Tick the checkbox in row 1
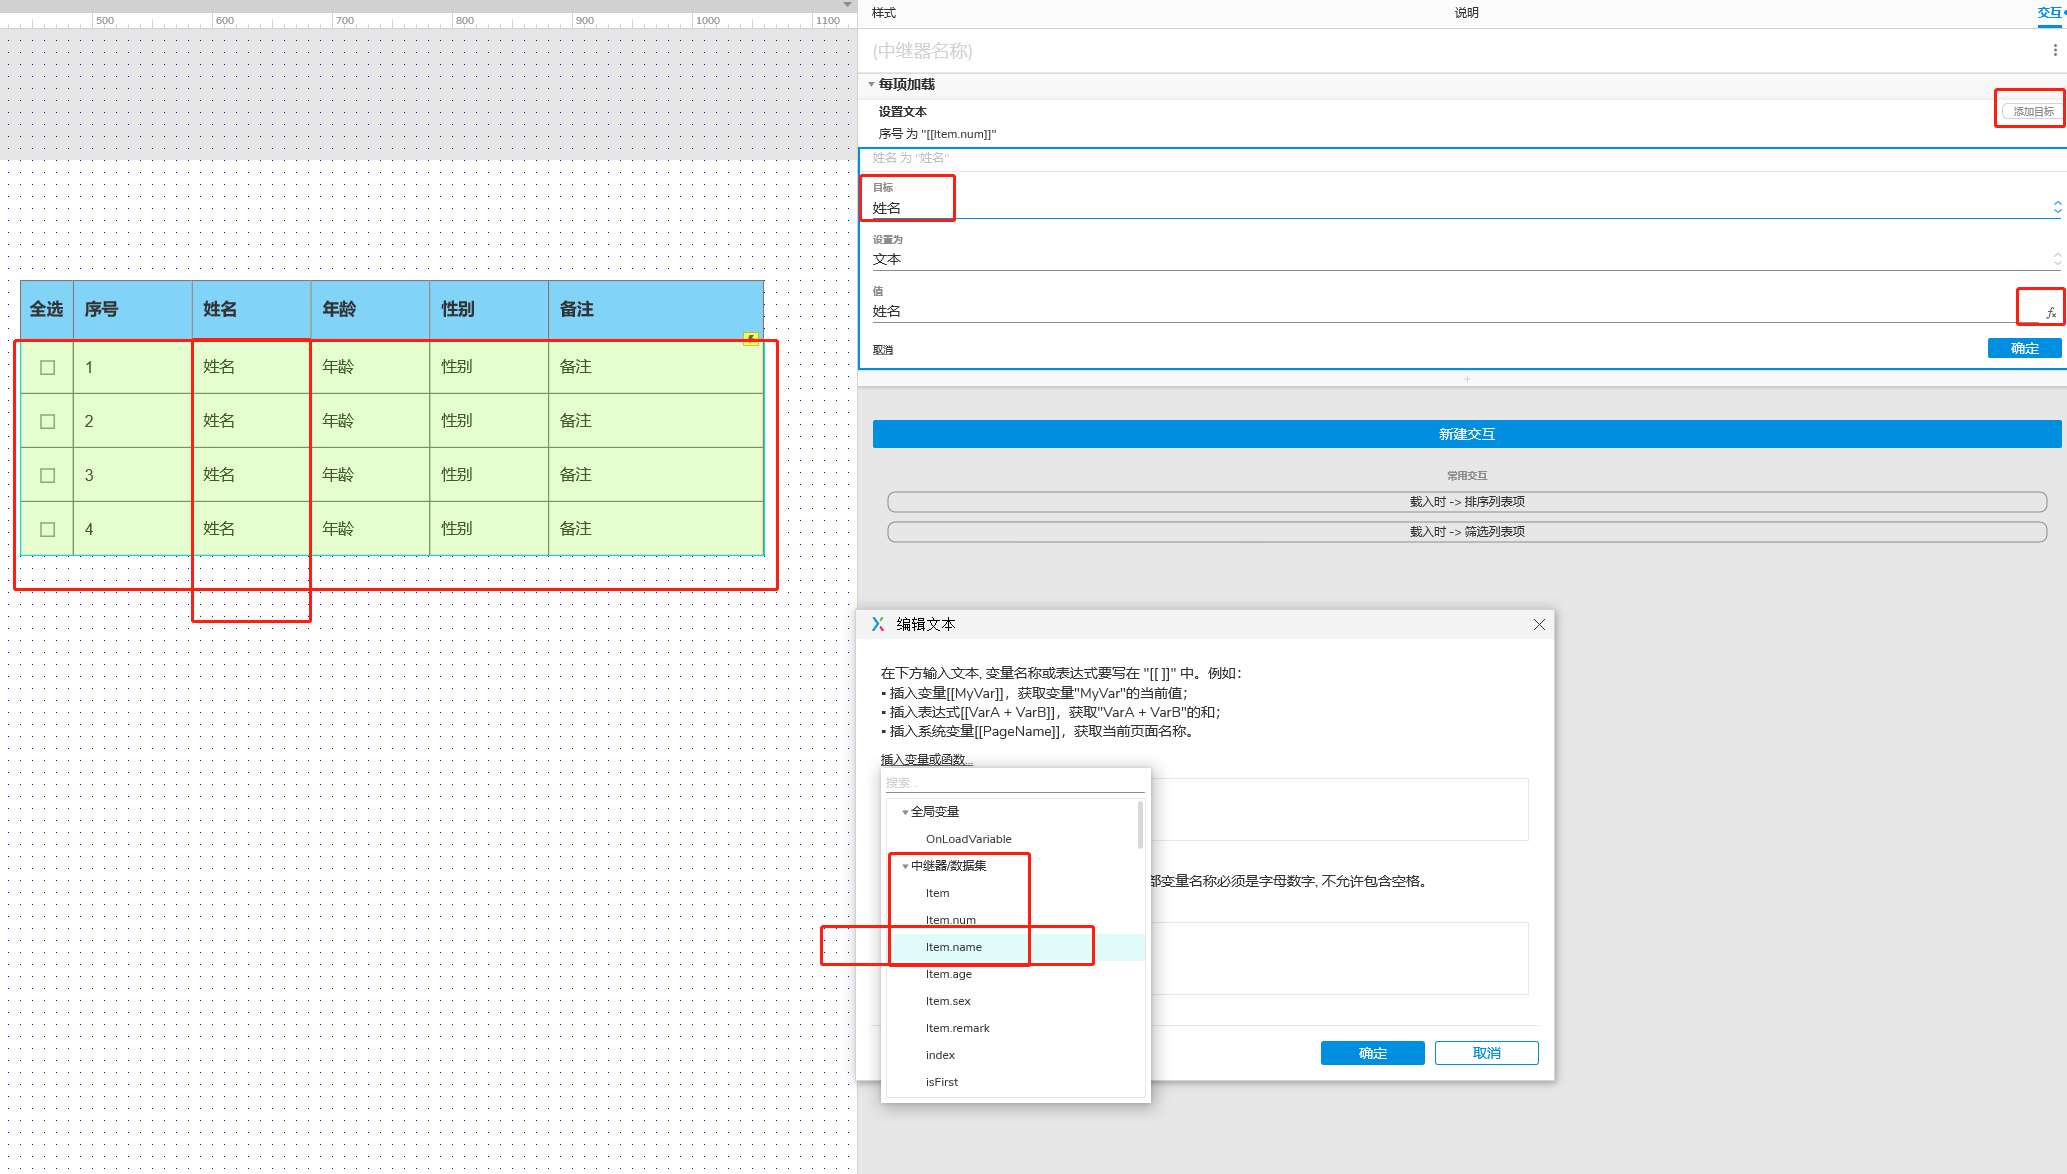Screen dimensions: 2067x1174 (47, 367)
